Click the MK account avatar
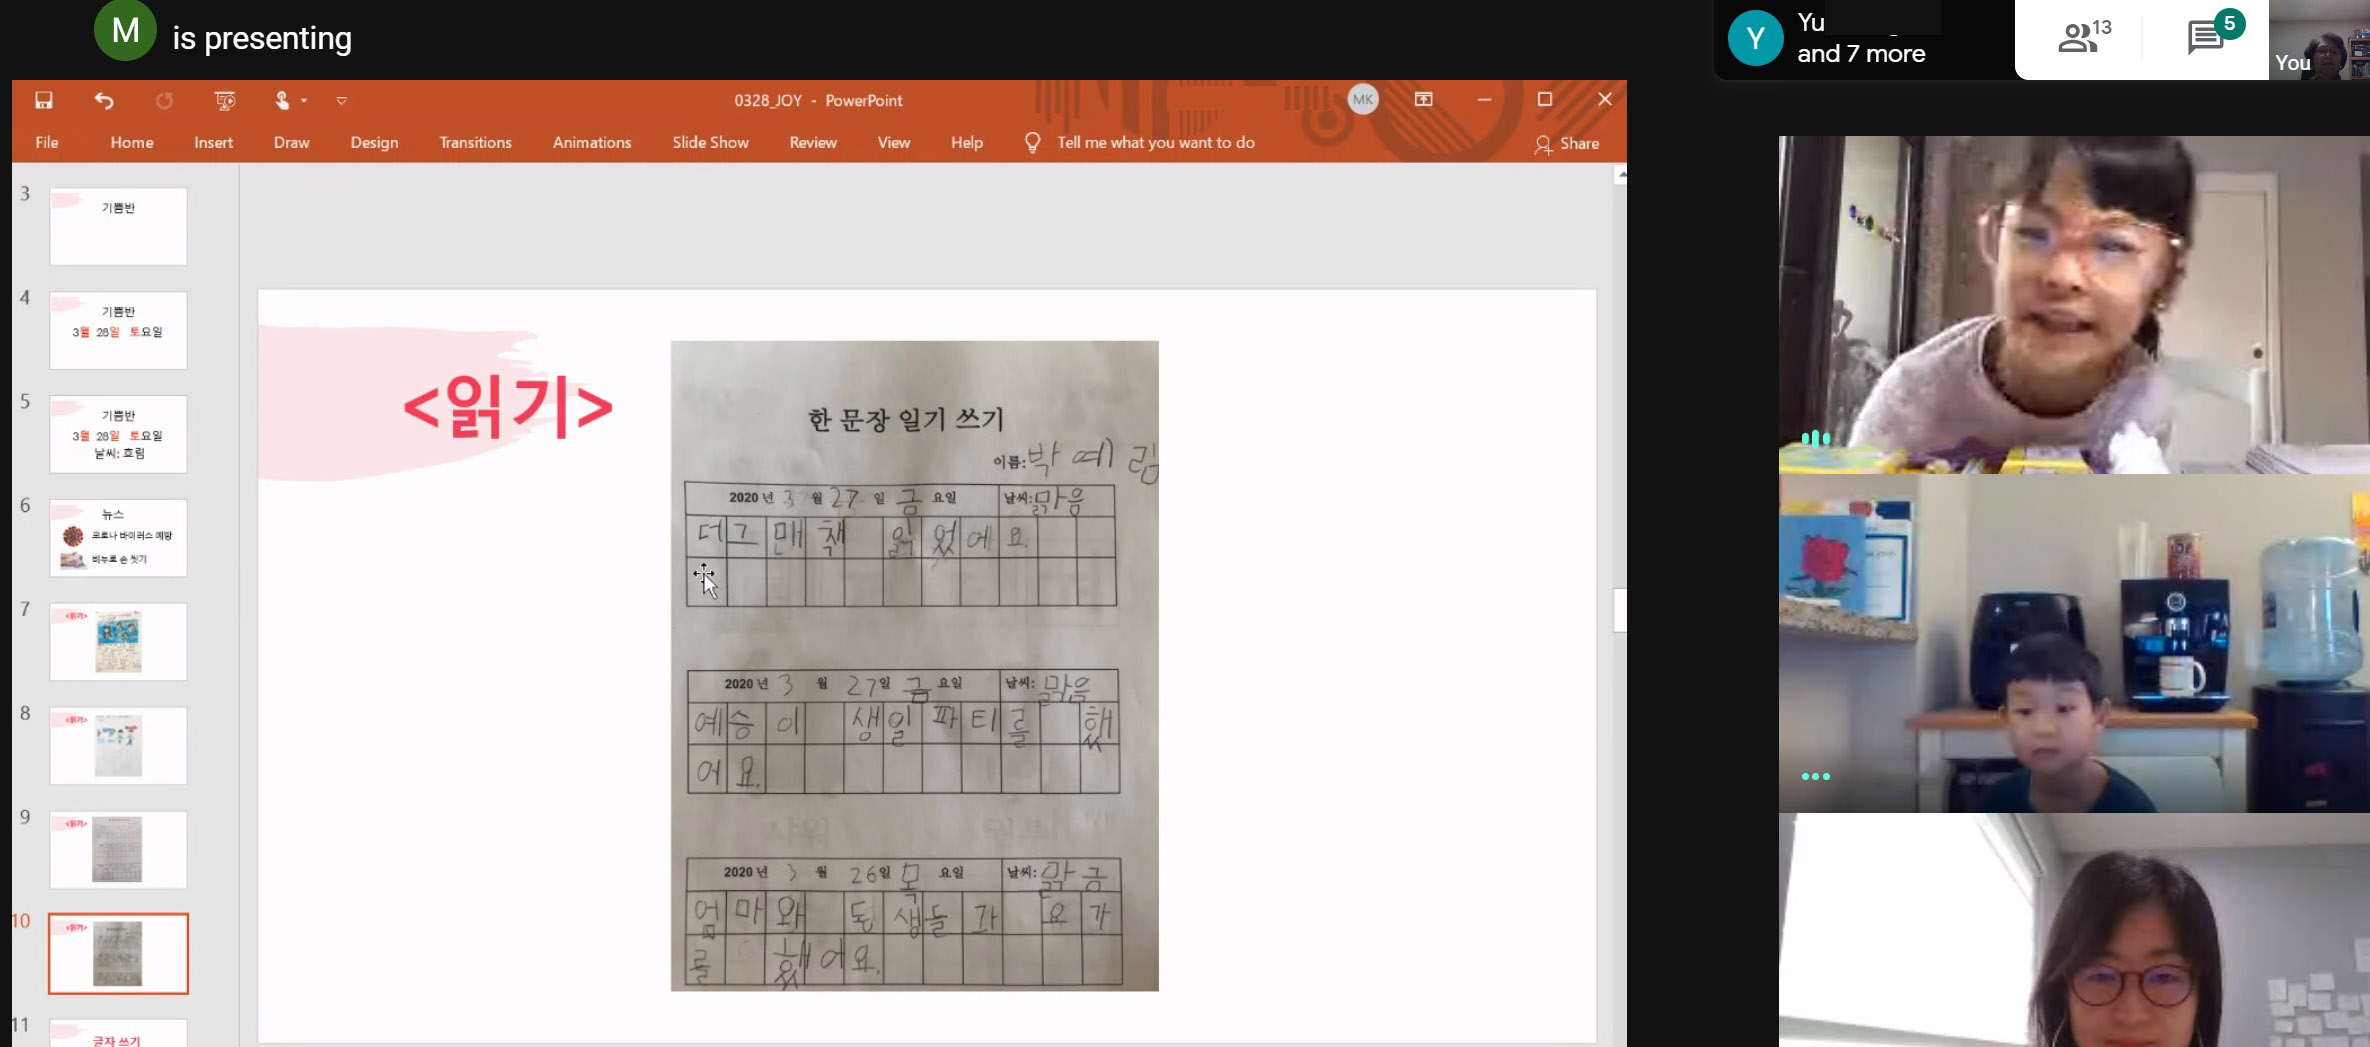Screen dimensions: 2370x1047 coord(1362,99)
